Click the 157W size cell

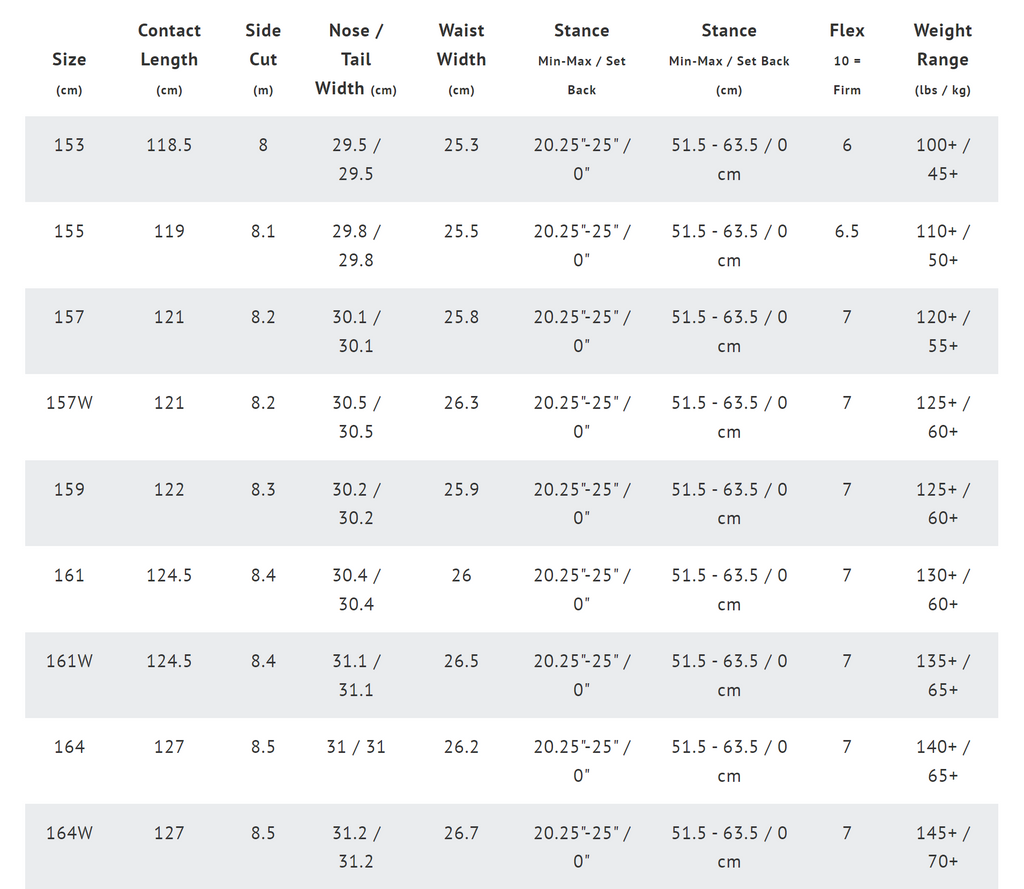coord(69,403)
